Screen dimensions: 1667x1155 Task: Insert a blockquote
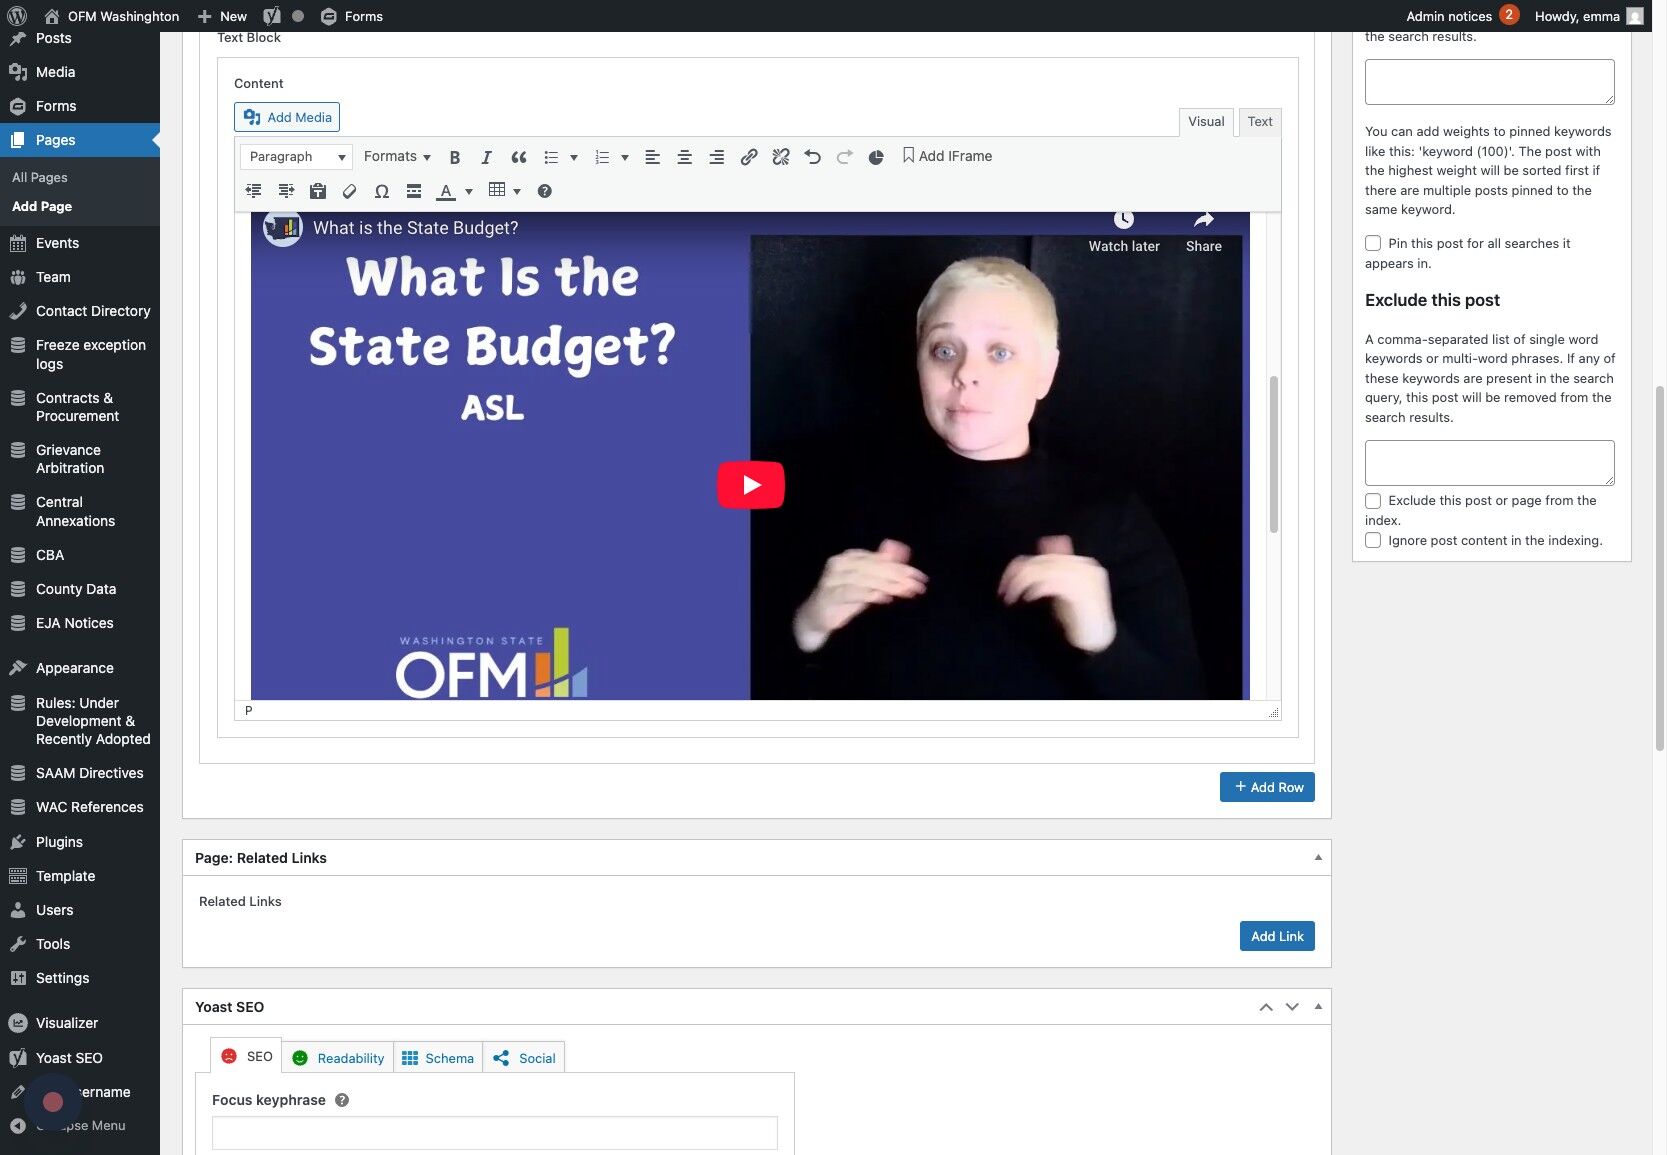tap(519, 157)
